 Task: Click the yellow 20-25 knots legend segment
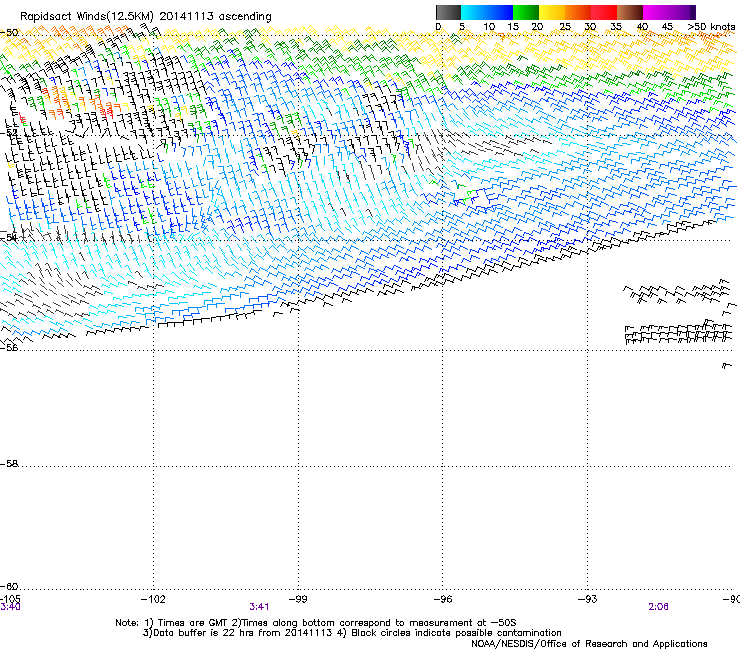552,12
